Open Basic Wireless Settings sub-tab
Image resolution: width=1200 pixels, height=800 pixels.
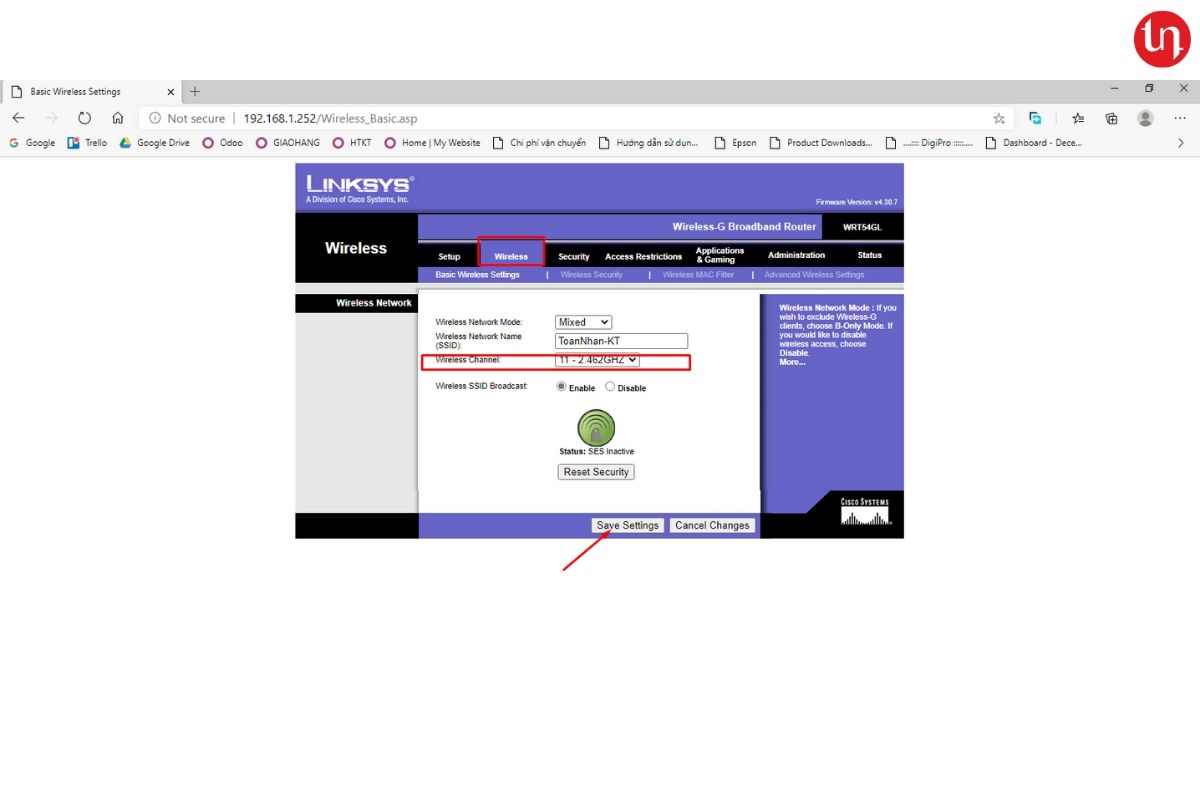[x=477, y=275]
